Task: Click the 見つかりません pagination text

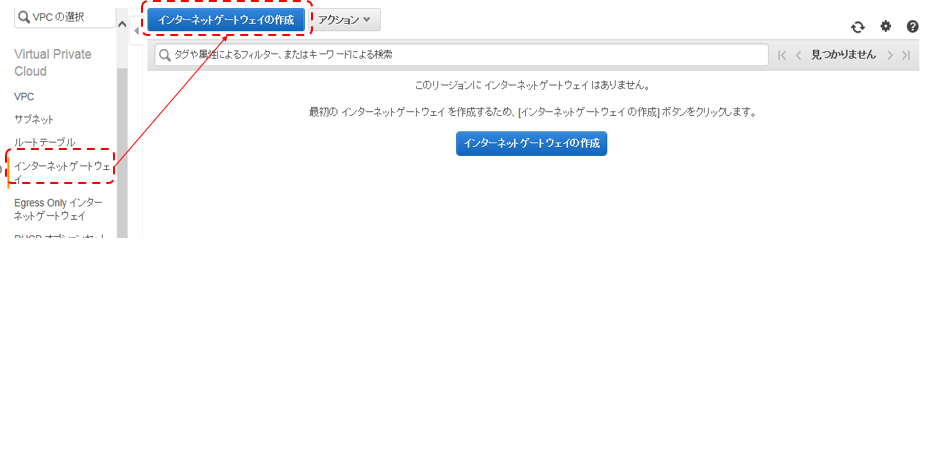Action: pyautogui.click(x=843, y=55)
